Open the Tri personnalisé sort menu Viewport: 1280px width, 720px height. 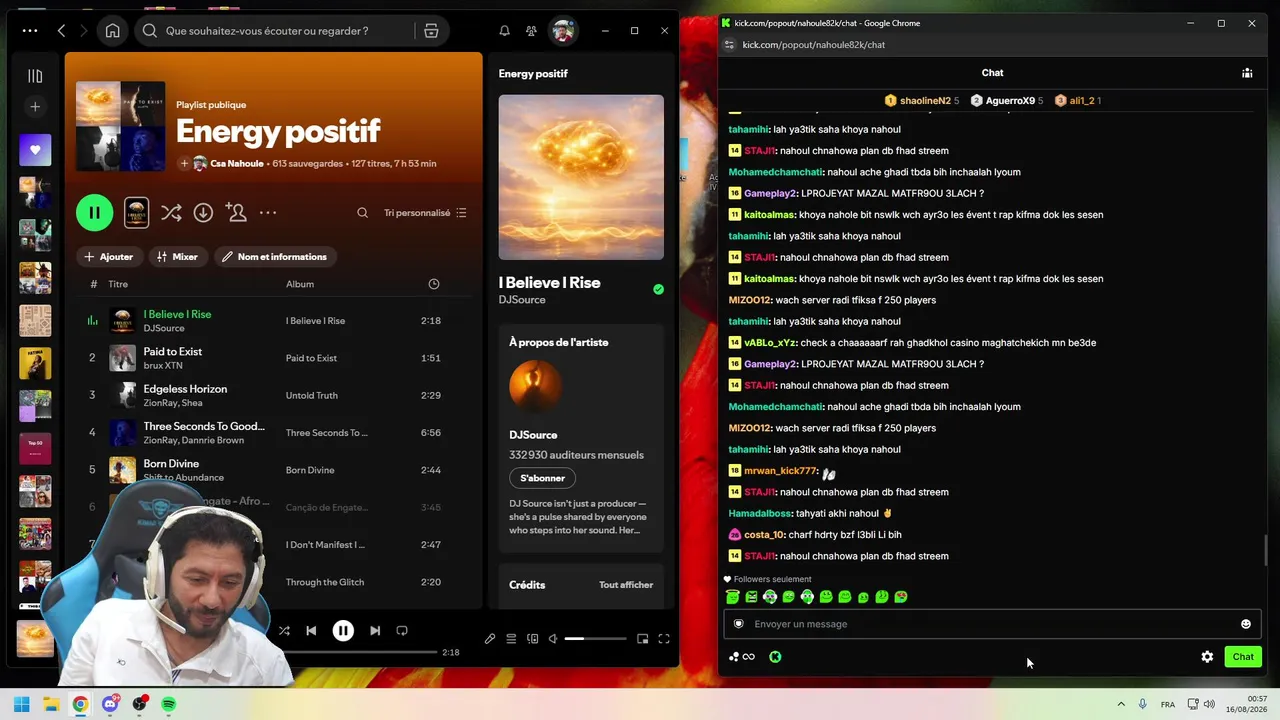(x=425, y=213)
